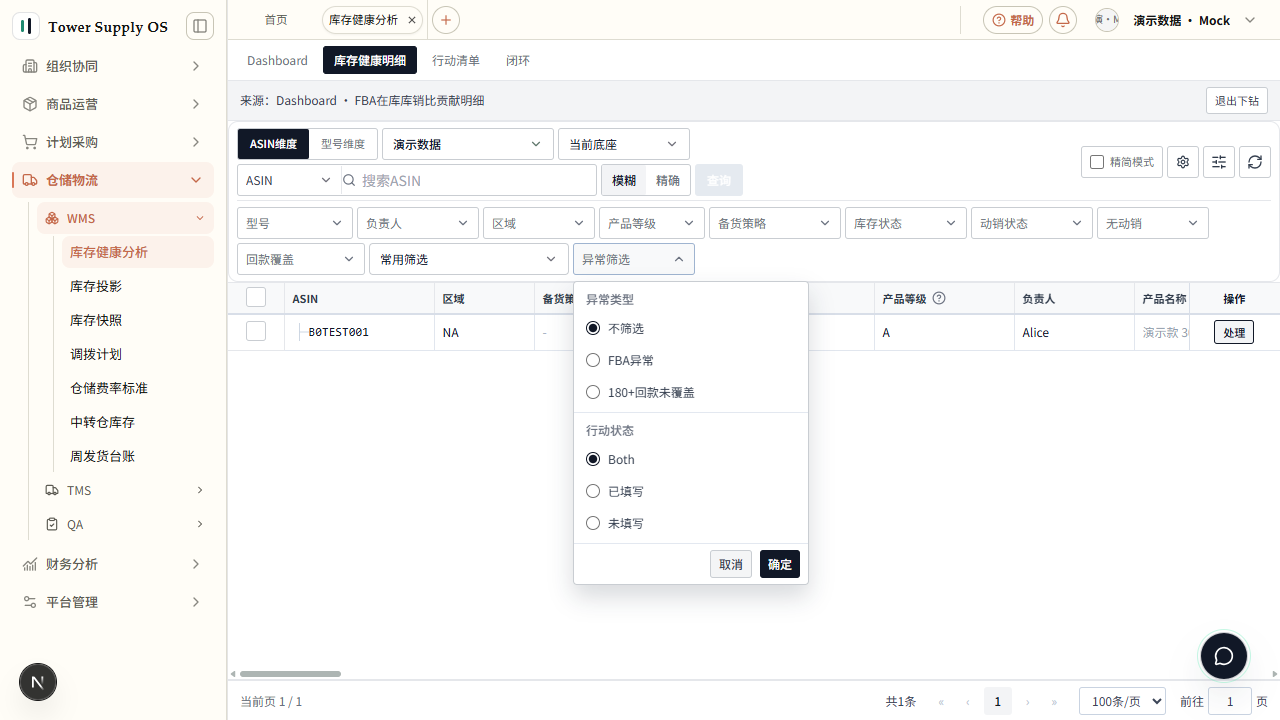Open the settings gear icon
The width and height of the screenshot is (1280, 720).
[1183, 162]
